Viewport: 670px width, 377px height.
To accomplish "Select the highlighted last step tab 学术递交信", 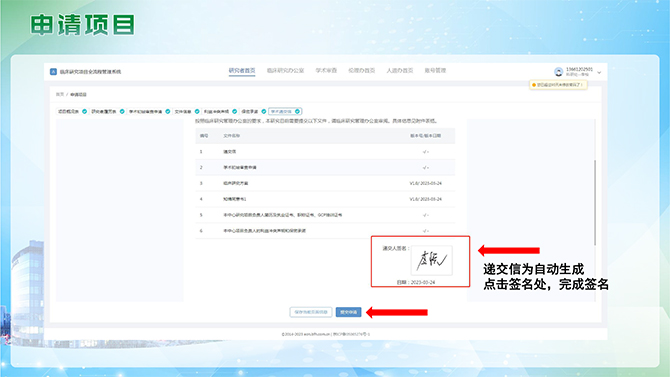I will click(x=285, y=112).
